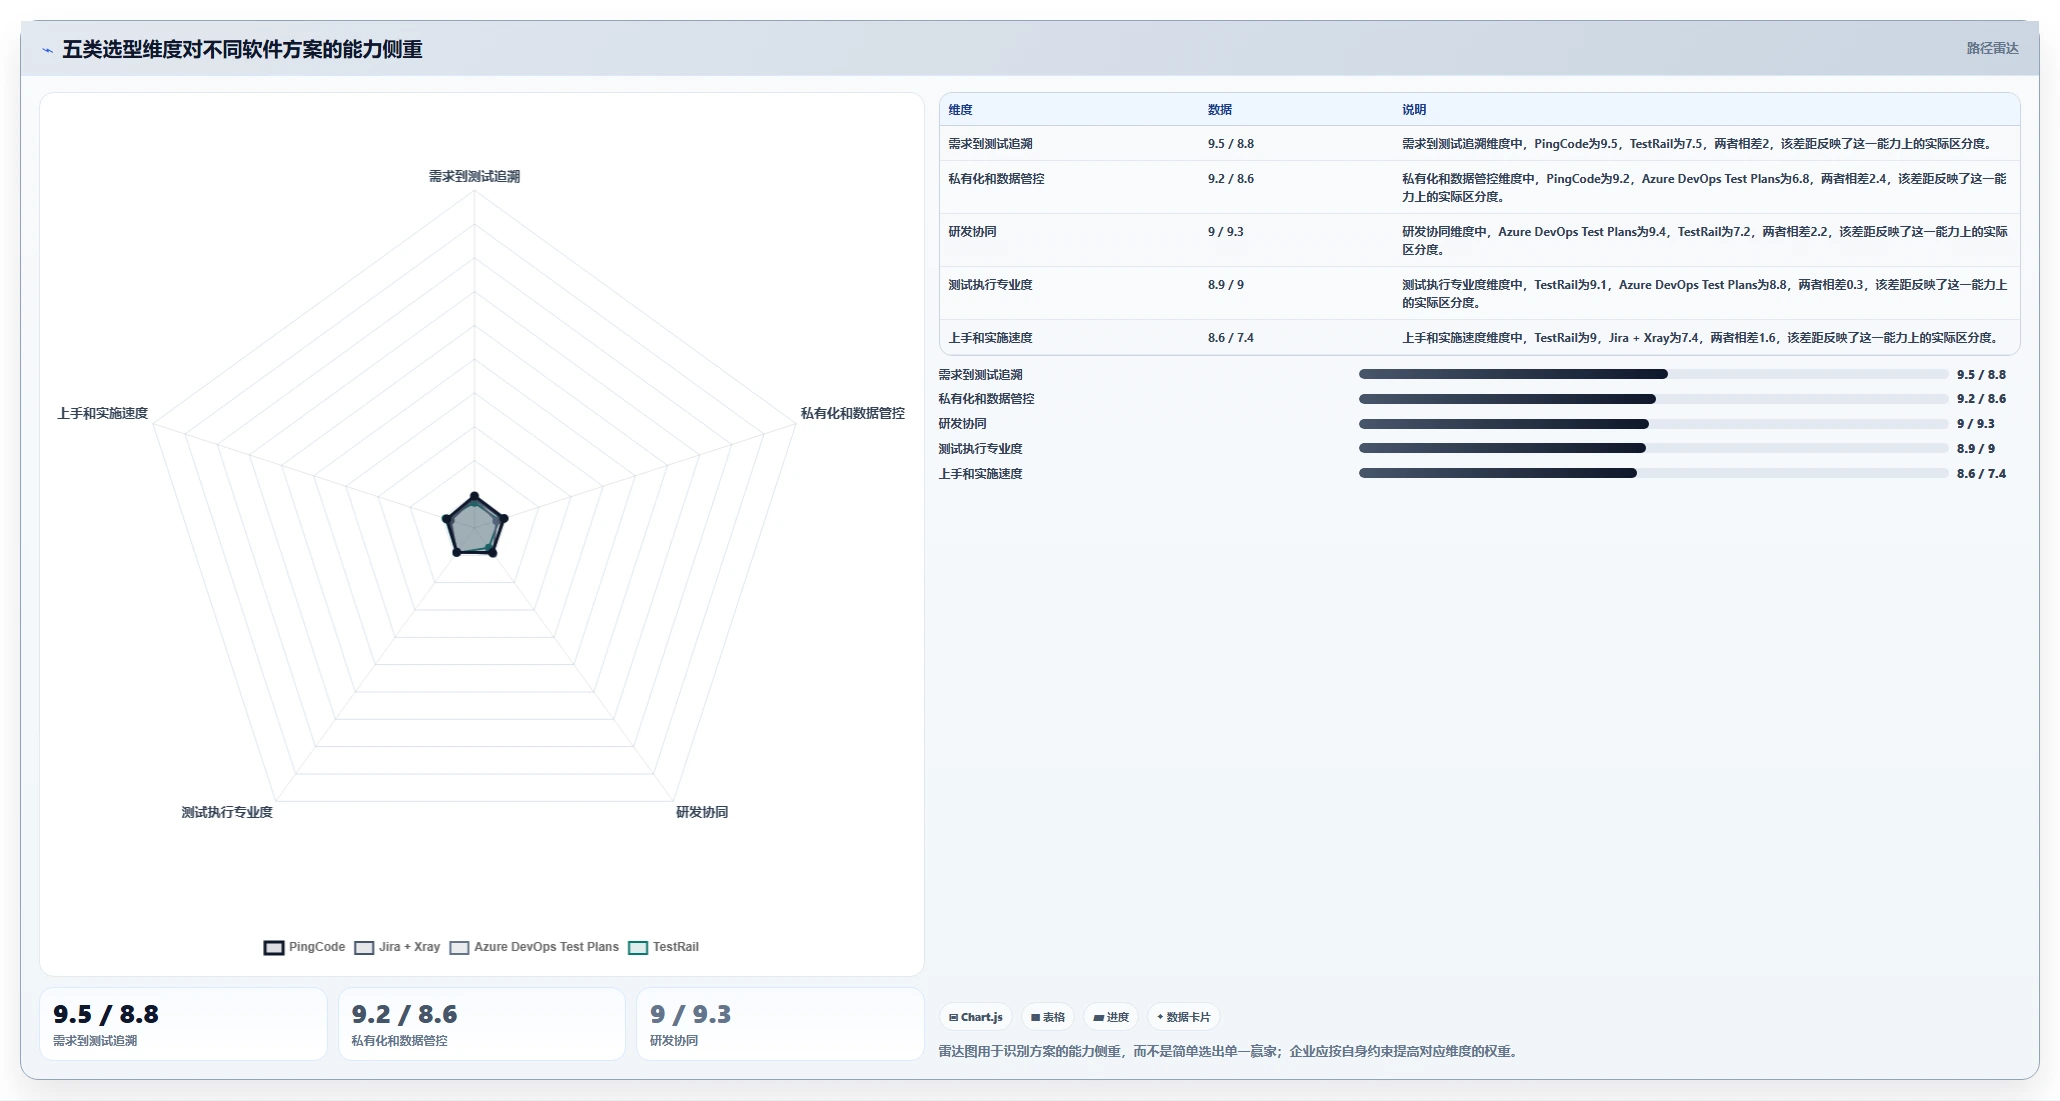Click the 维度 column header
2060x1101 pixels.
(960, 110)
